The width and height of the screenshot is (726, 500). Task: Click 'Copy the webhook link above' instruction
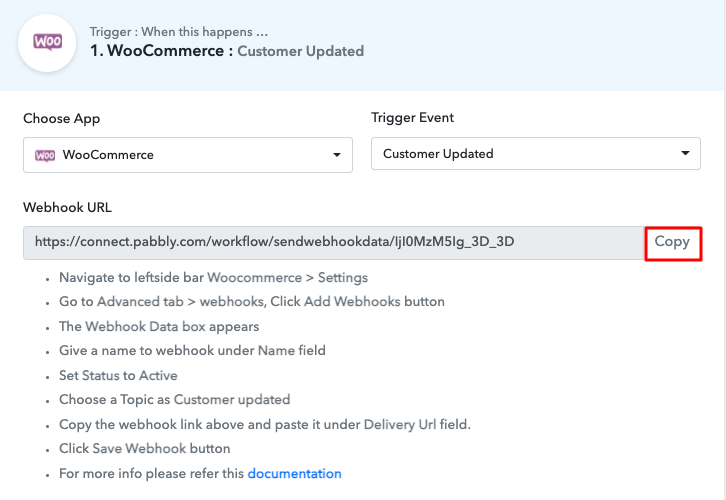264,425
